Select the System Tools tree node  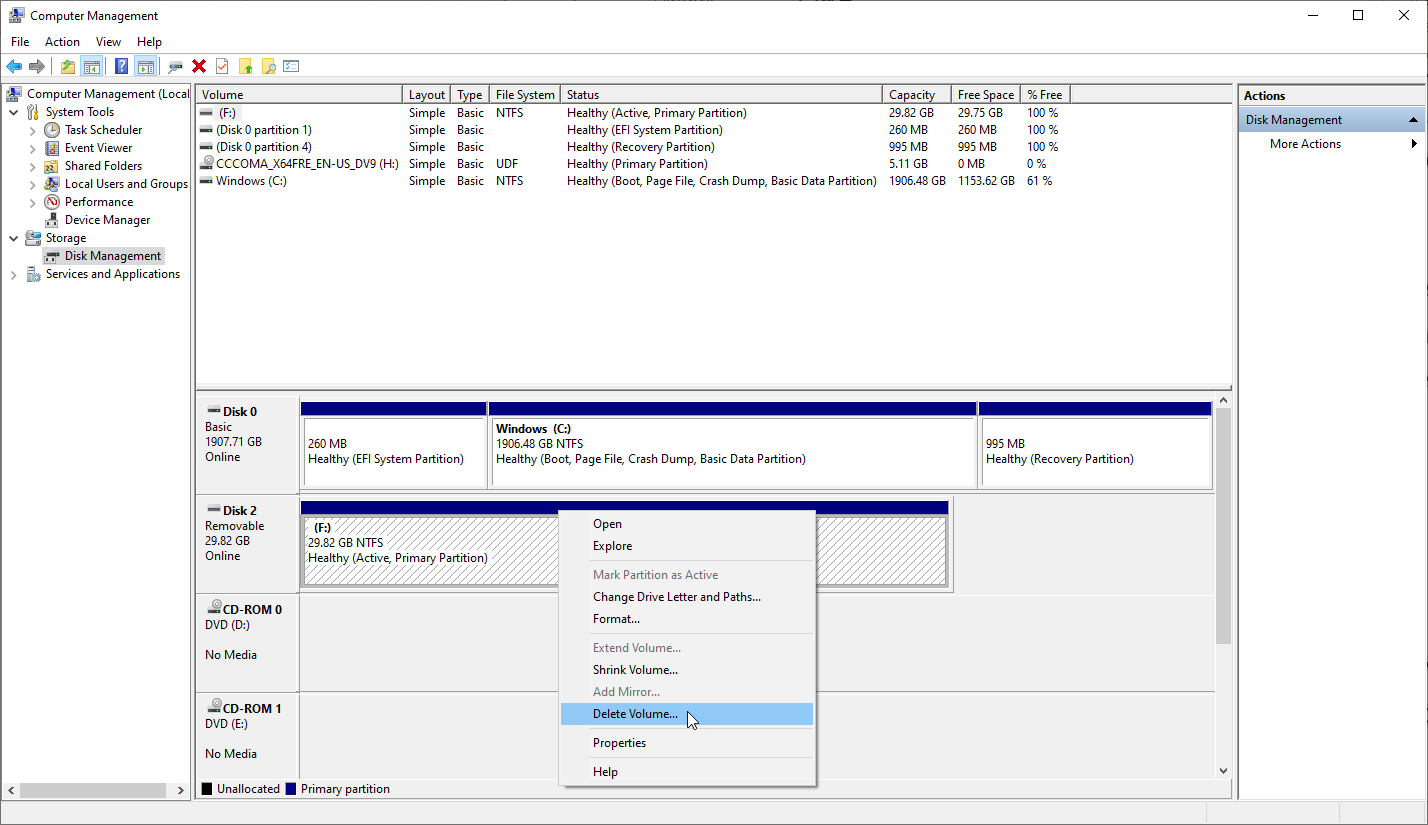80,112
